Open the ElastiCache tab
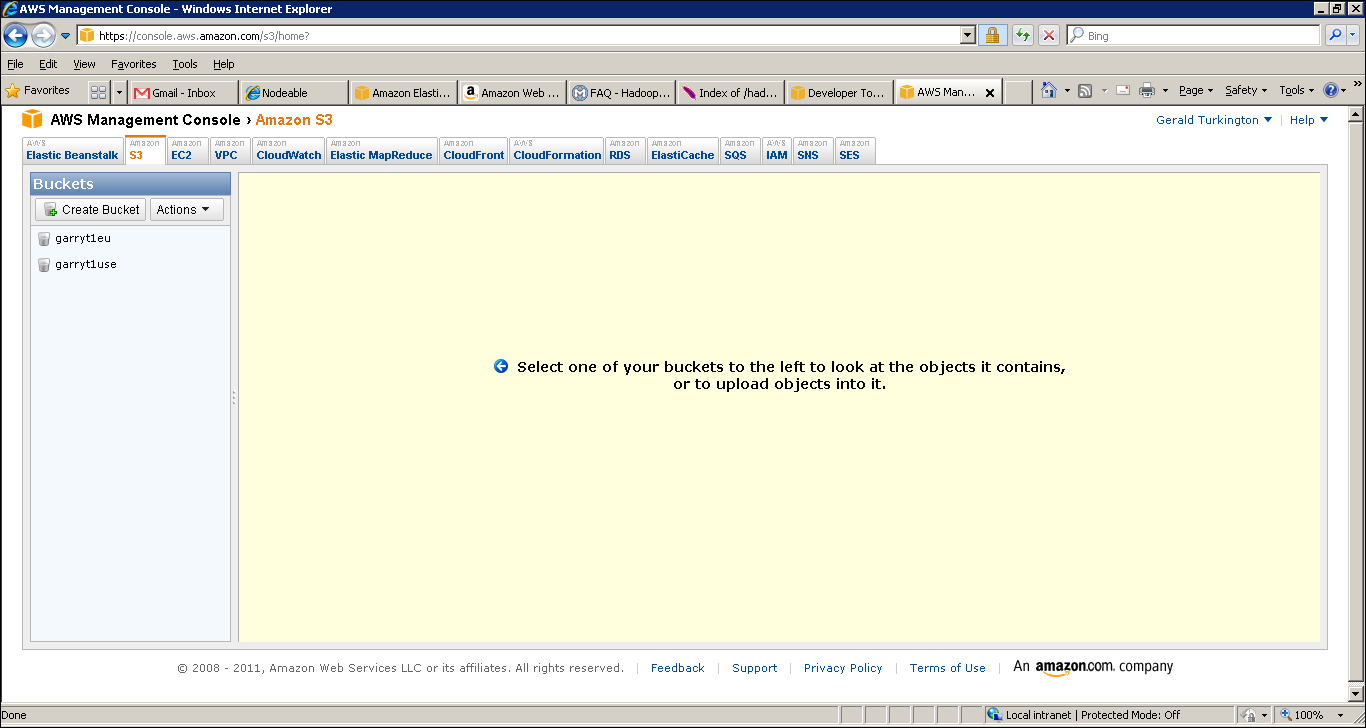 click(x=683, y=151)
